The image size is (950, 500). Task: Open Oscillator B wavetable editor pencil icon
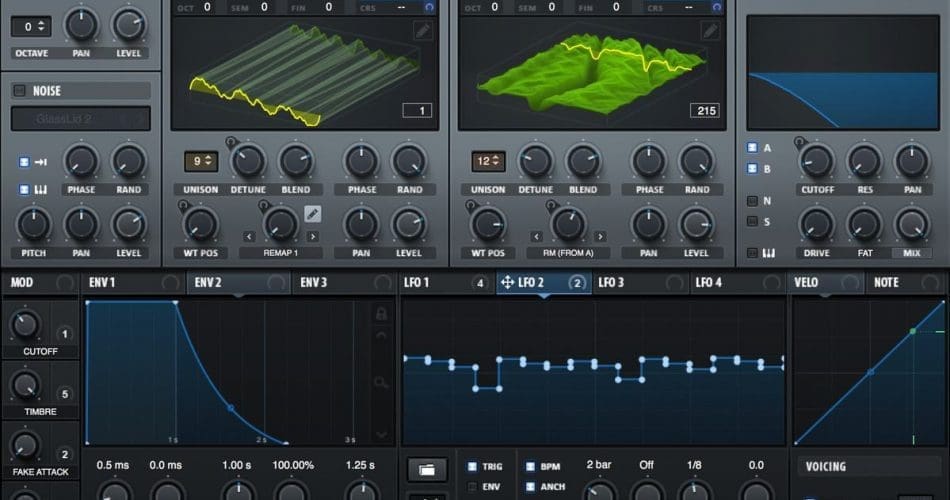click(x=709, y=30)
